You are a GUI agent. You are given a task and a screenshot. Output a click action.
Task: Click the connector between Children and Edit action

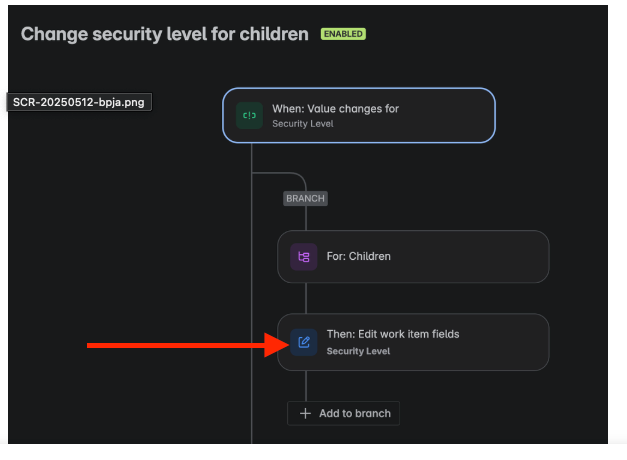pos(306,298)
